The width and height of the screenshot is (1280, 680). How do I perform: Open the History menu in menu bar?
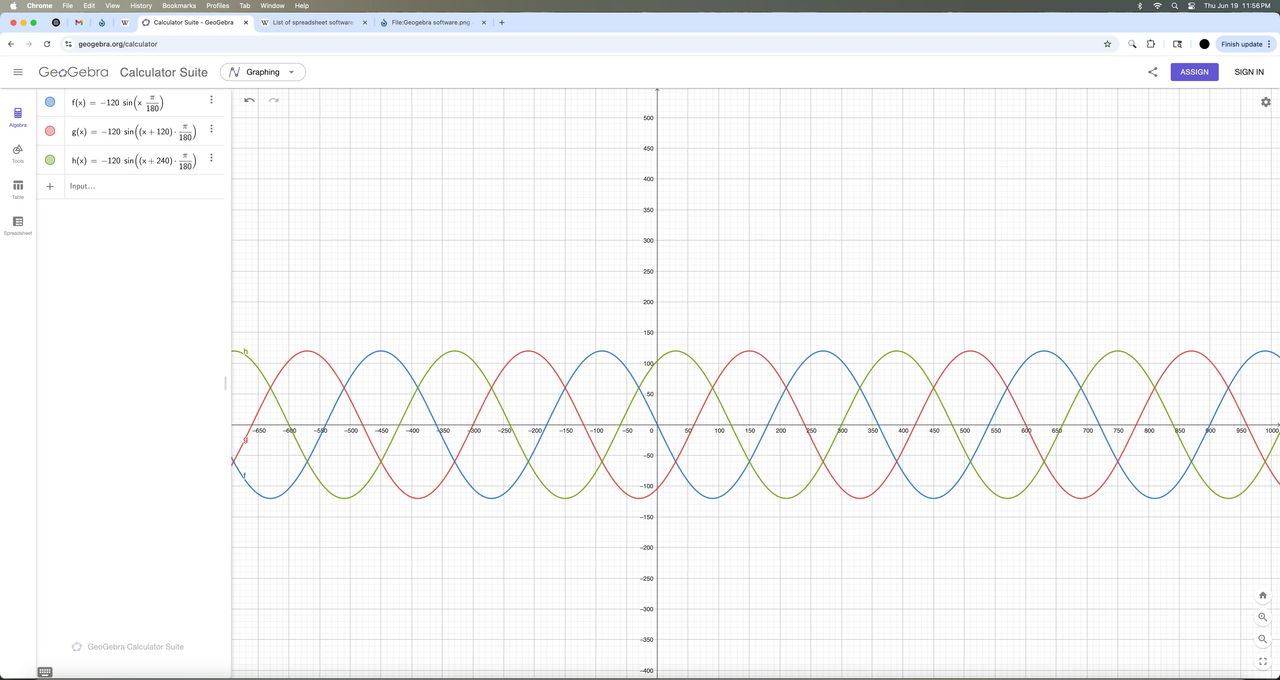tap(141, 6)
